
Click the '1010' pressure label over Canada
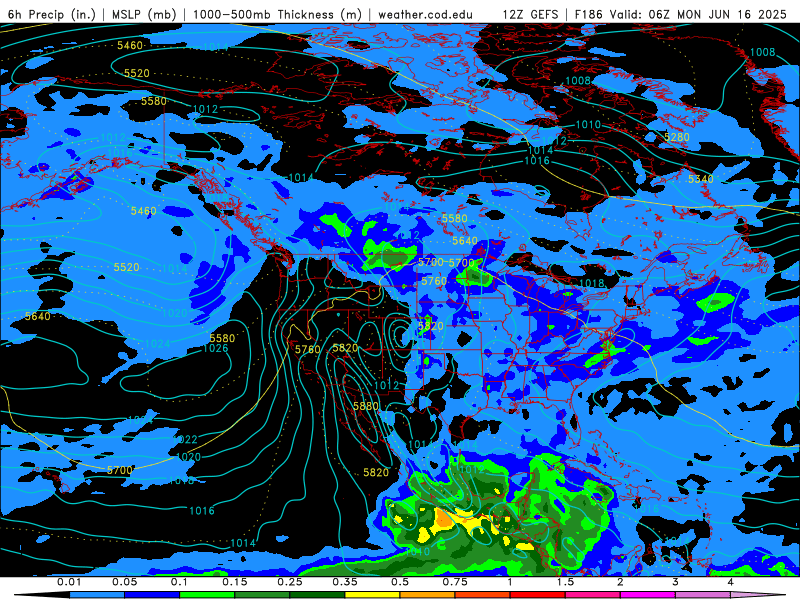[x=588, y=124]
